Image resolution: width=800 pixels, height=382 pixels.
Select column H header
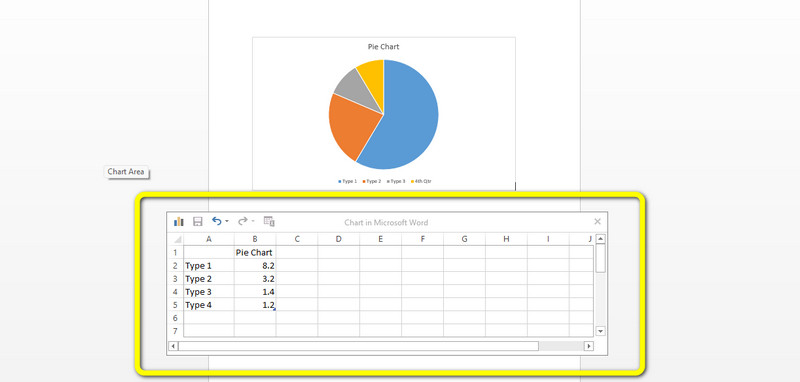click(x=506, y=239)
